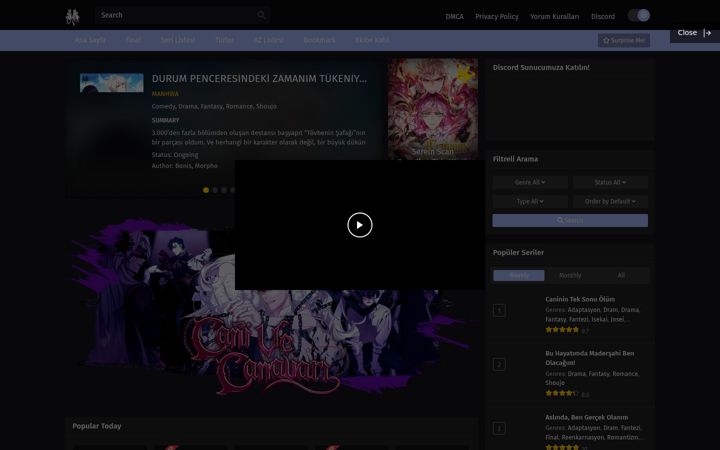Click the featured series small thumbnail
Viewport: 720px width, 450px height.
(112, 83)
